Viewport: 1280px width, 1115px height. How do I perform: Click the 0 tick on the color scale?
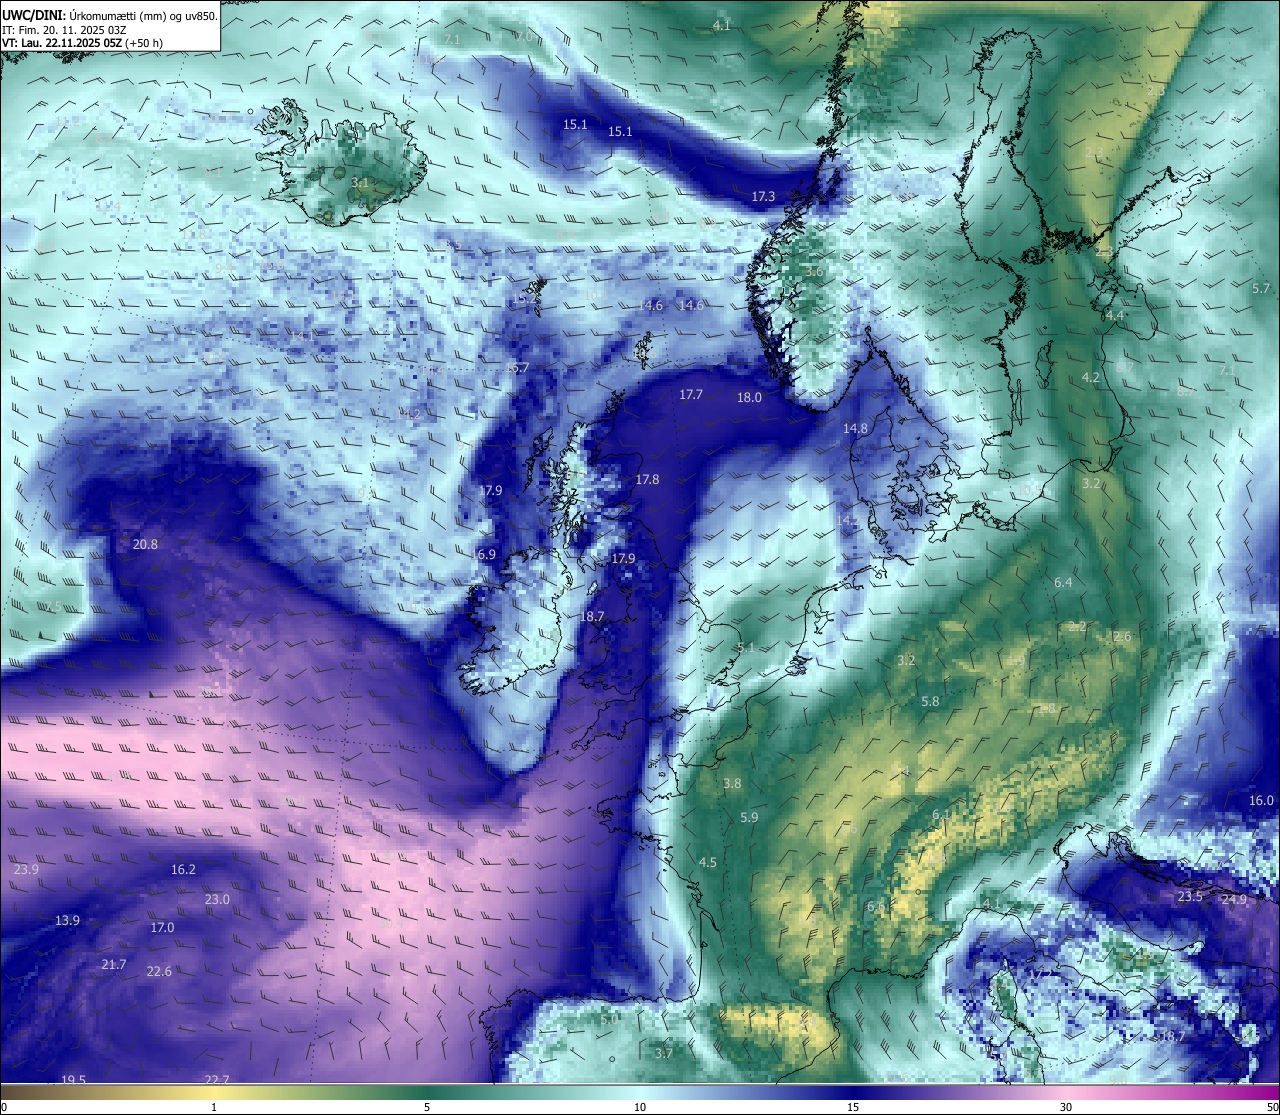pyautogui.click(x=4, y=1107)
